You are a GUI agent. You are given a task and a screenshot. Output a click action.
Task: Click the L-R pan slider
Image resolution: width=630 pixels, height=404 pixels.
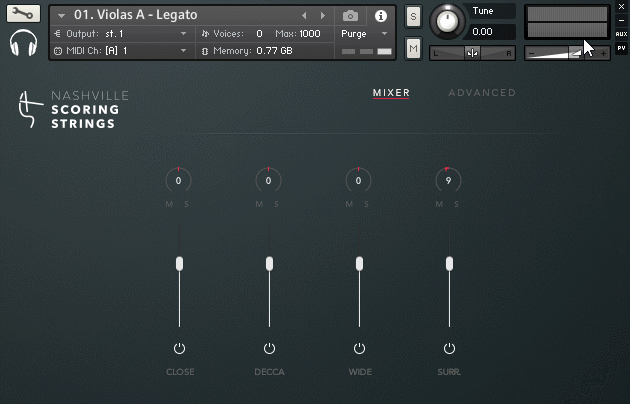[472, 53]
